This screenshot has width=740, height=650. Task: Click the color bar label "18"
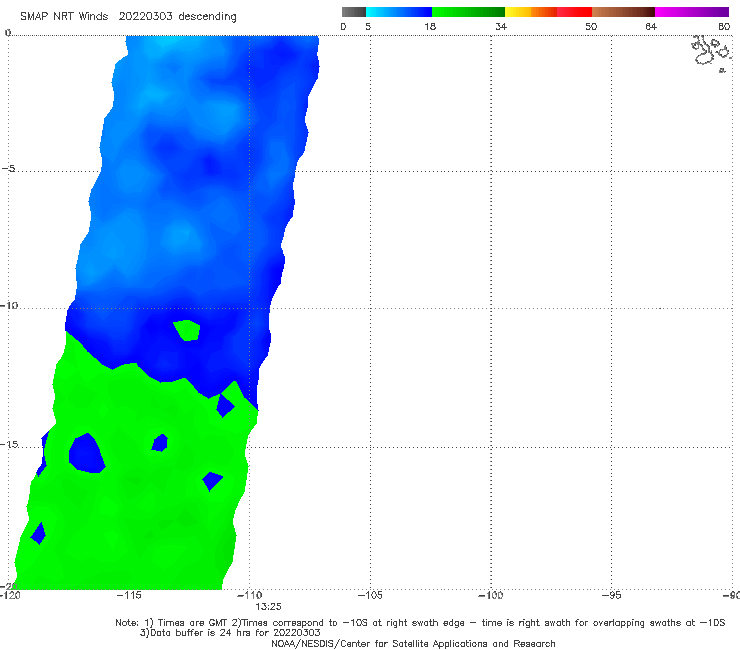[430, 26]
